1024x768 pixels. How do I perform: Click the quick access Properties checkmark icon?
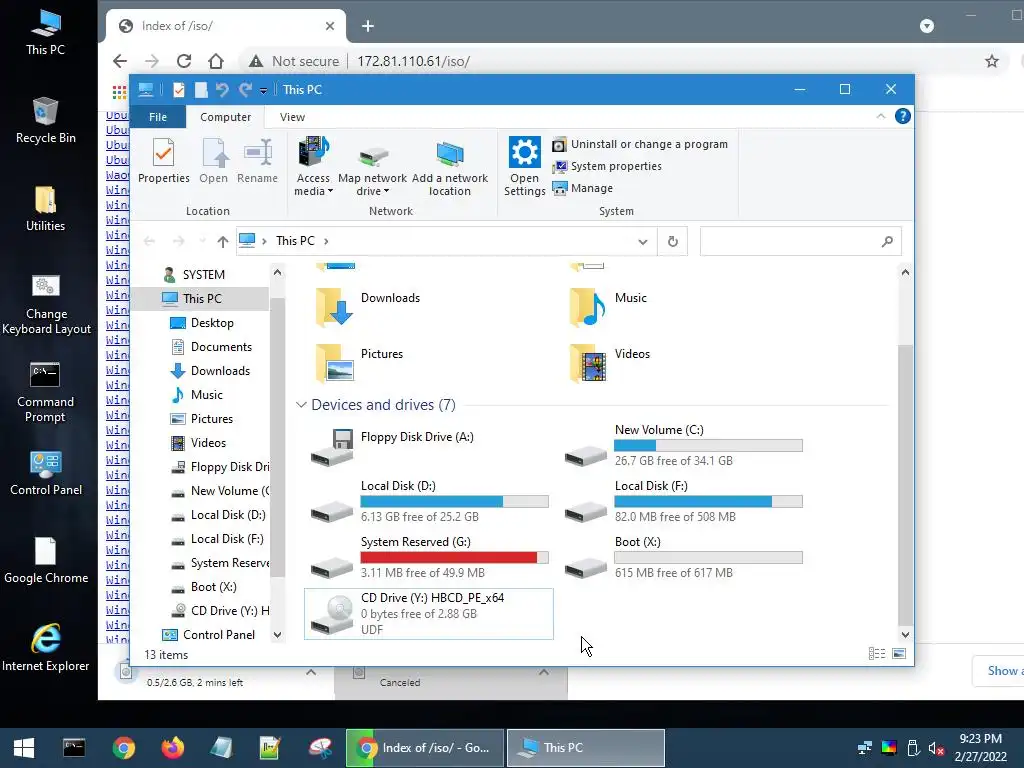pos(178,89)
